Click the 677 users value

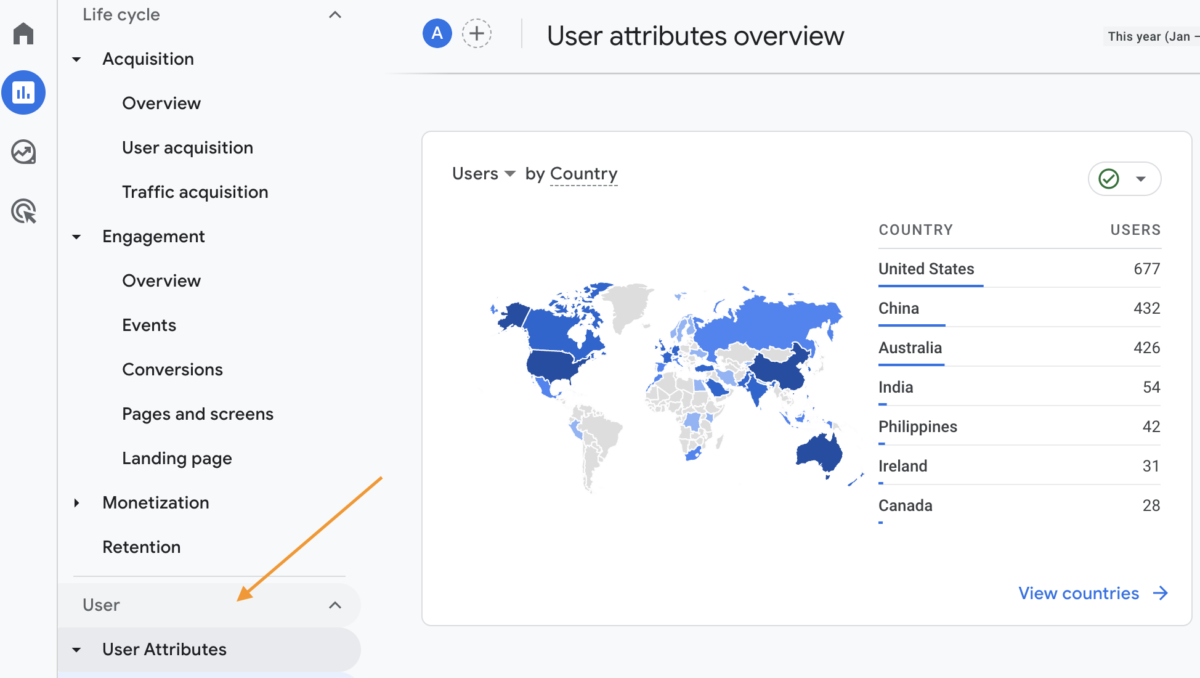pyautogui.click(x=1147, y=269)
